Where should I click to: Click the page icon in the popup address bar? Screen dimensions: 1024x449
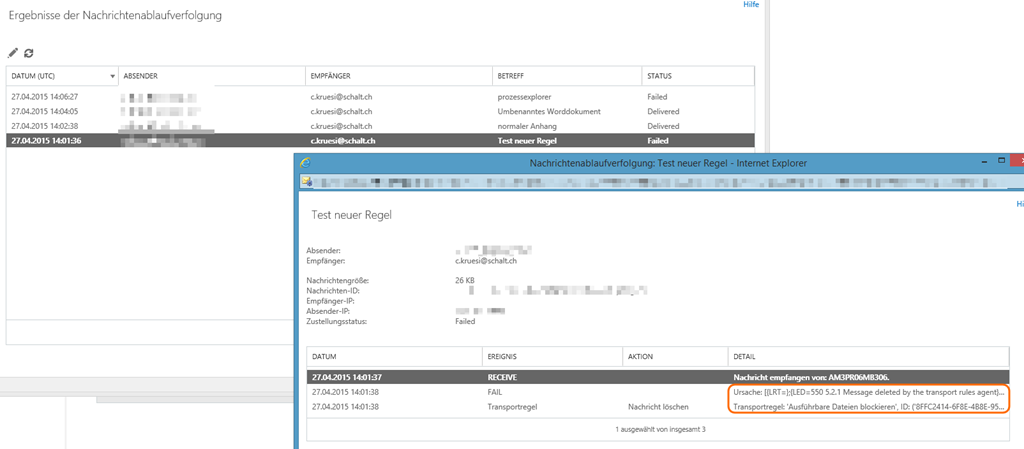click(x=308, y=182)
